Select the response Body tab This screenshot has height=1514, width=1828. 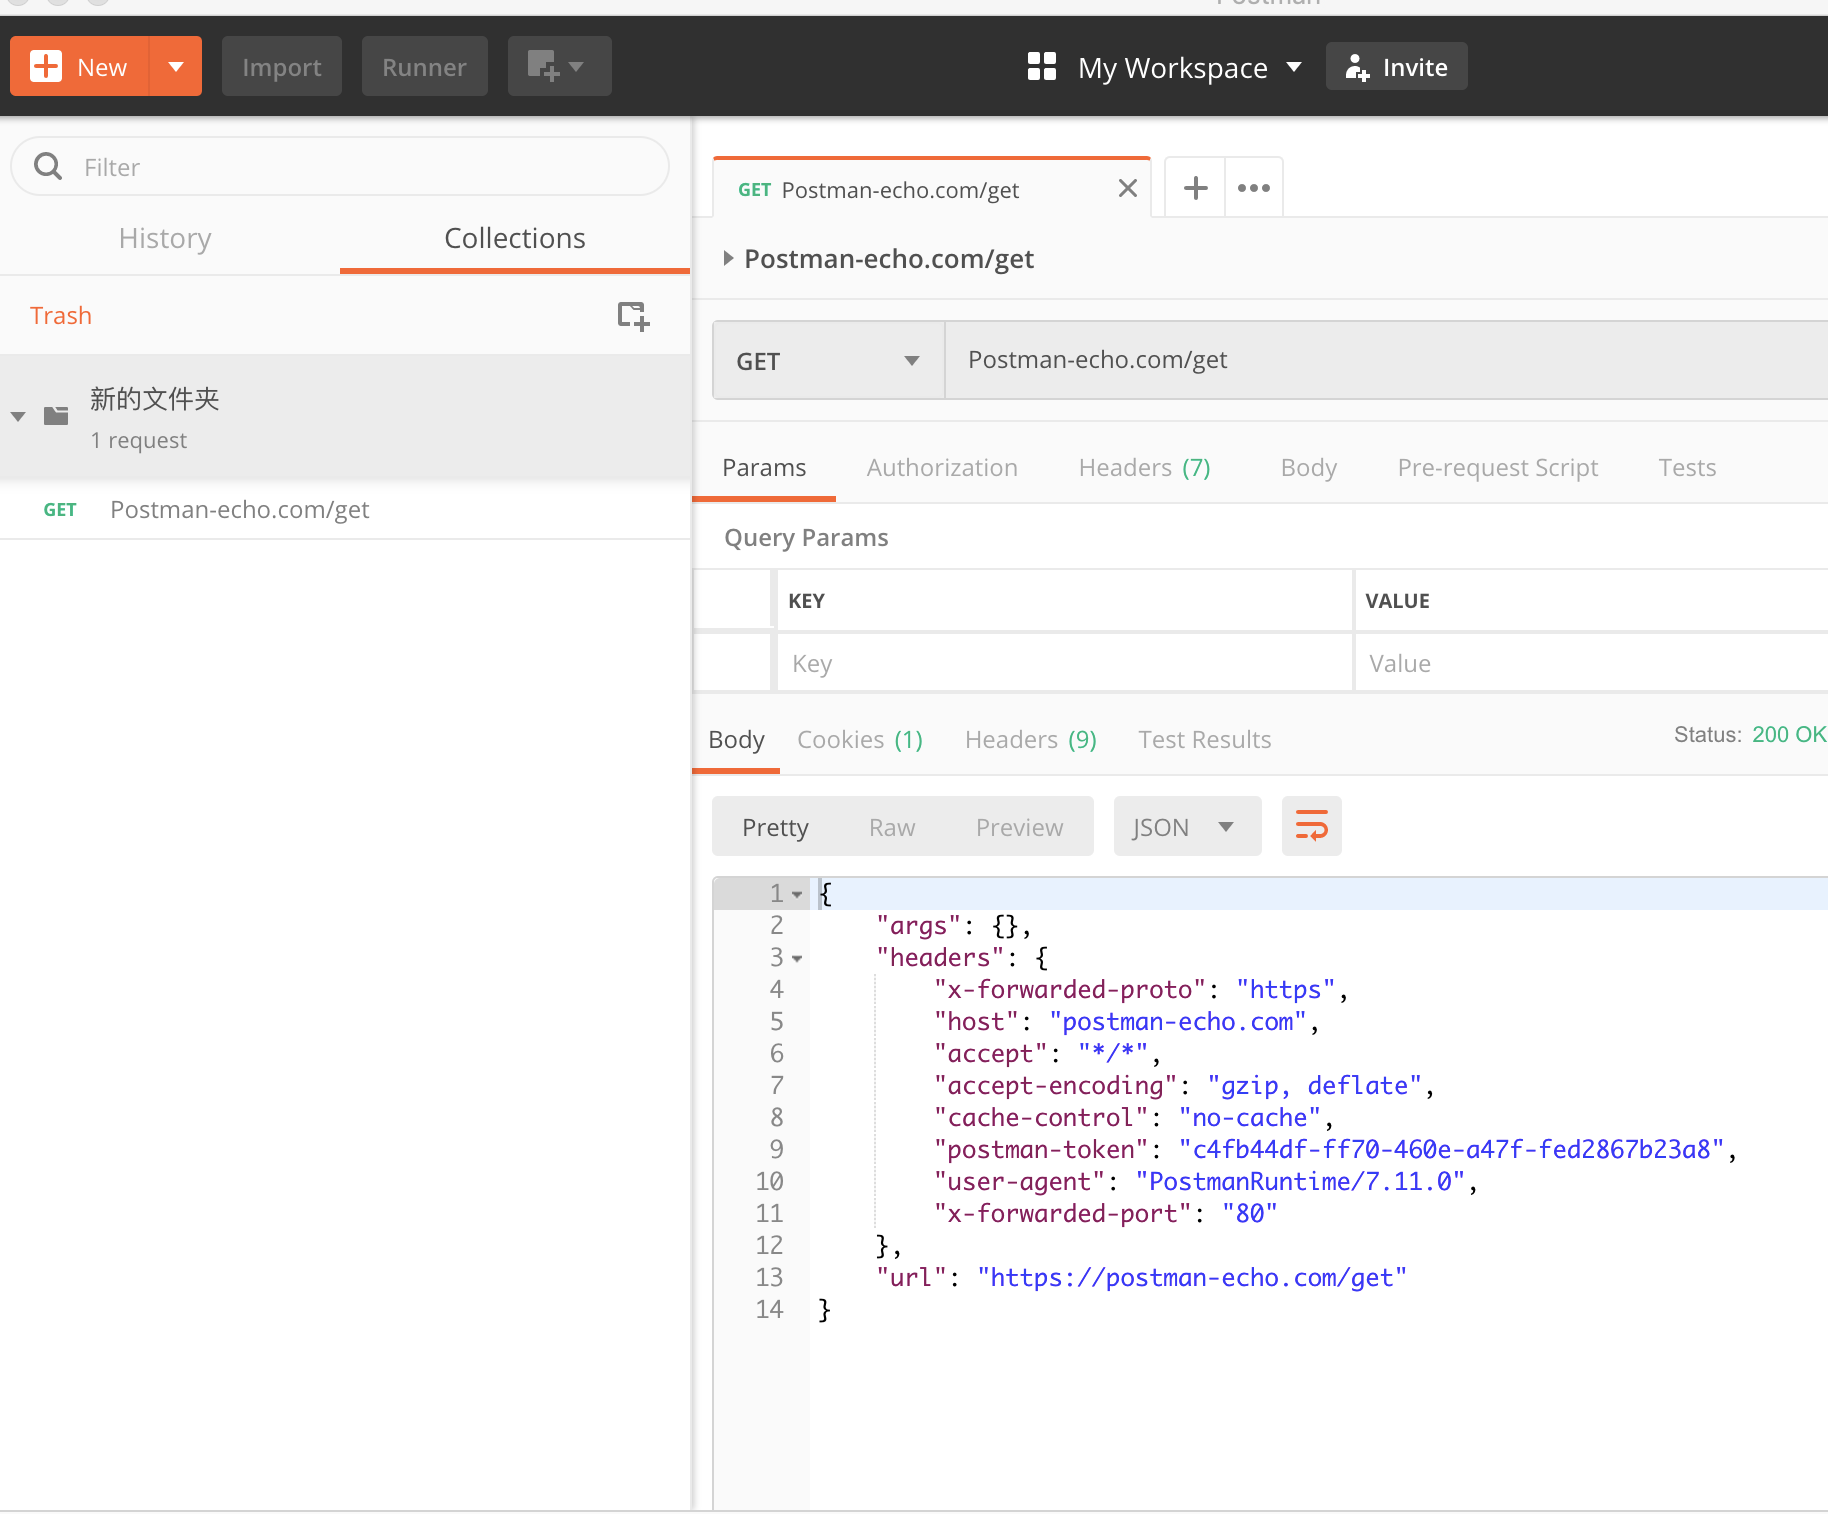(x=736, y=739)
